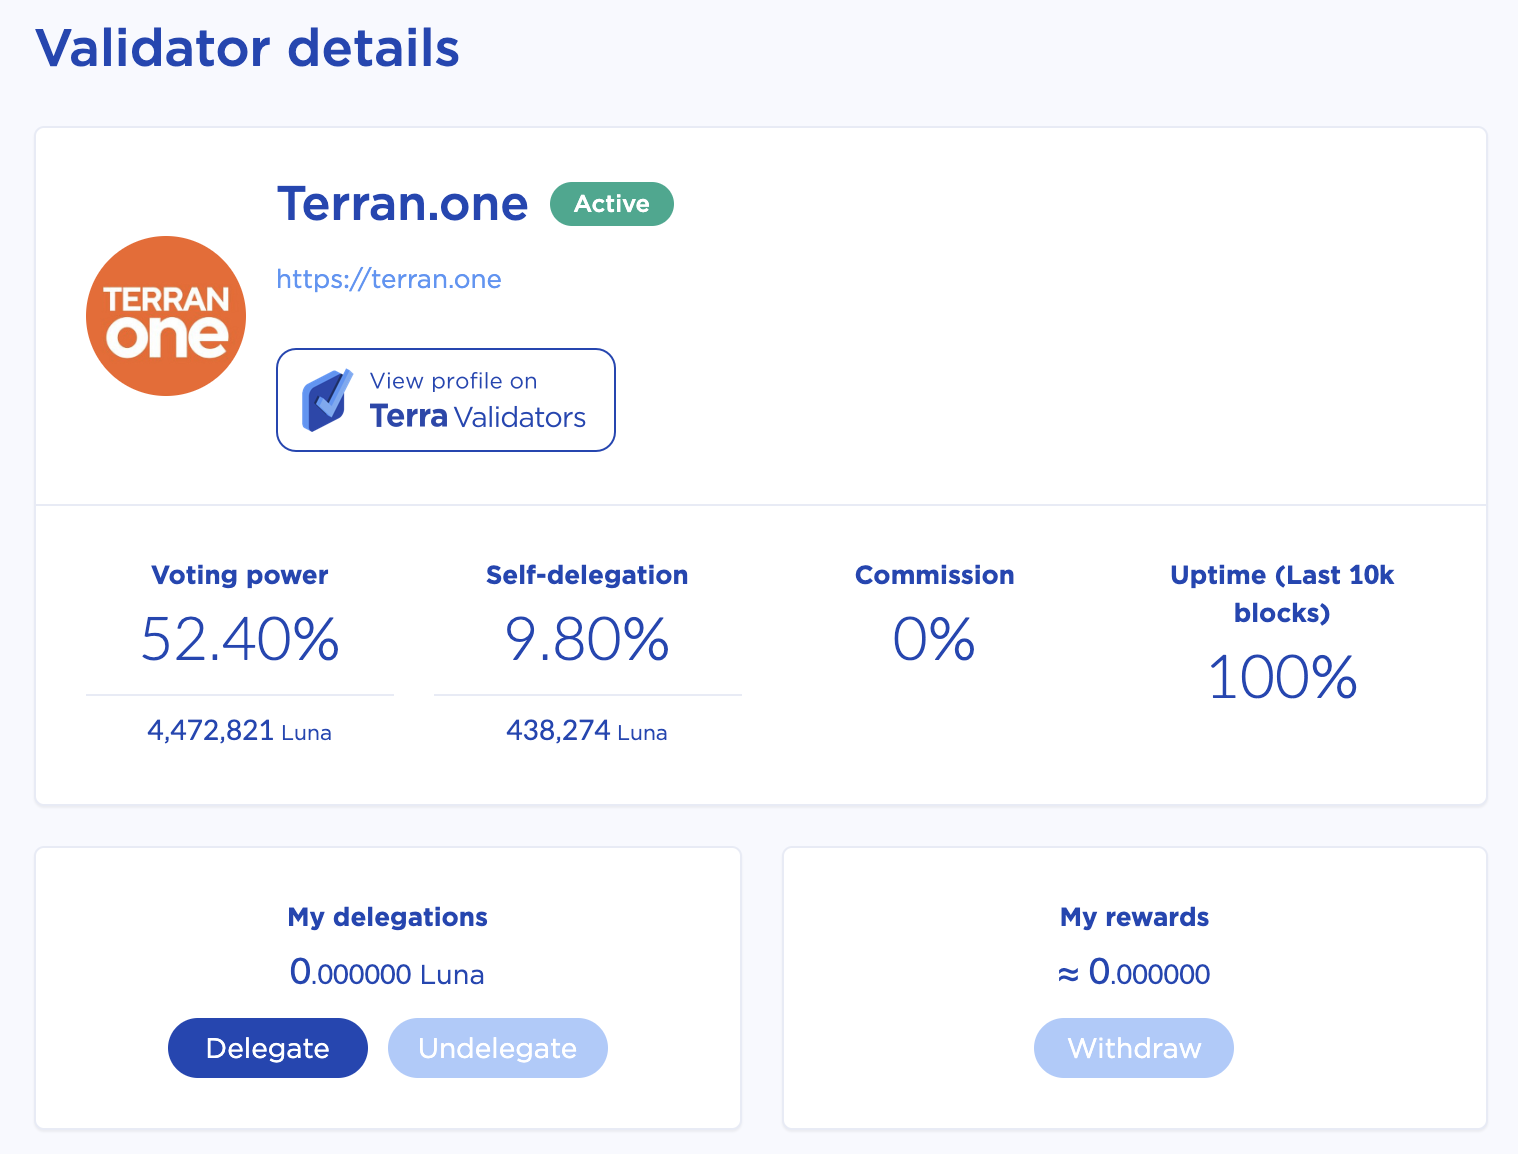Click the Voting power label
The image size is (1518, 1154).
click(x=240, y=575)
